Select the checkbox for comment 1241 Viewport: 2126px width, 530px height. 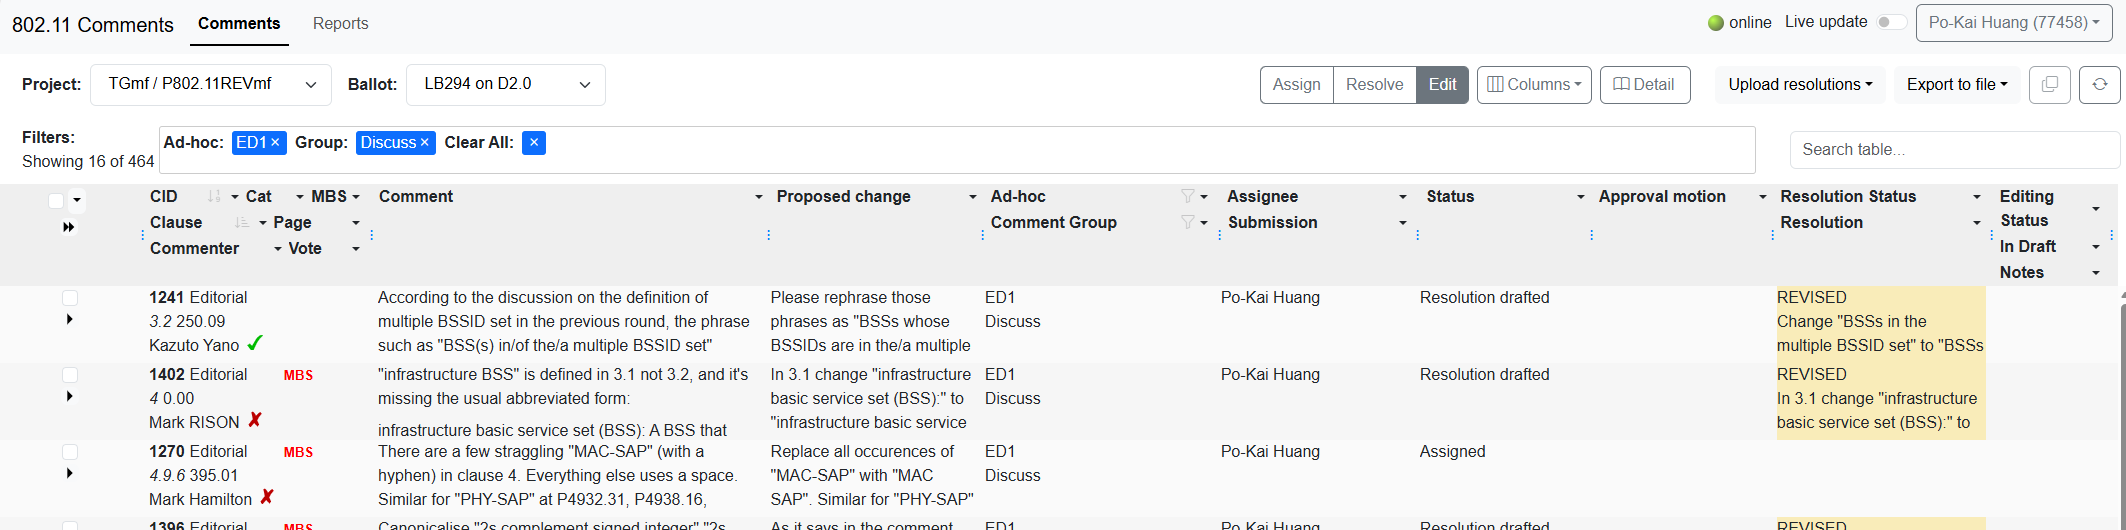70,298
